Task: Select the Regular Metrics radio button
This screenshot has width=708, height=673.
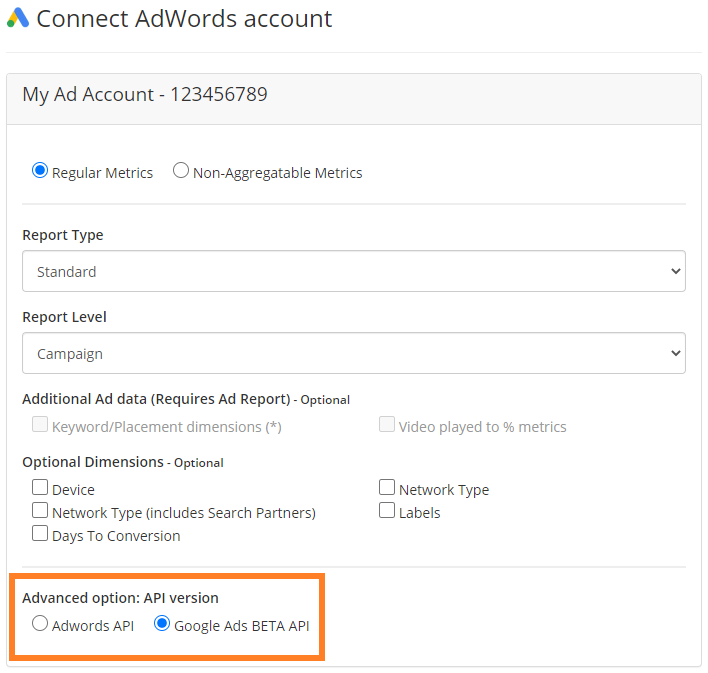Action: 40,171
